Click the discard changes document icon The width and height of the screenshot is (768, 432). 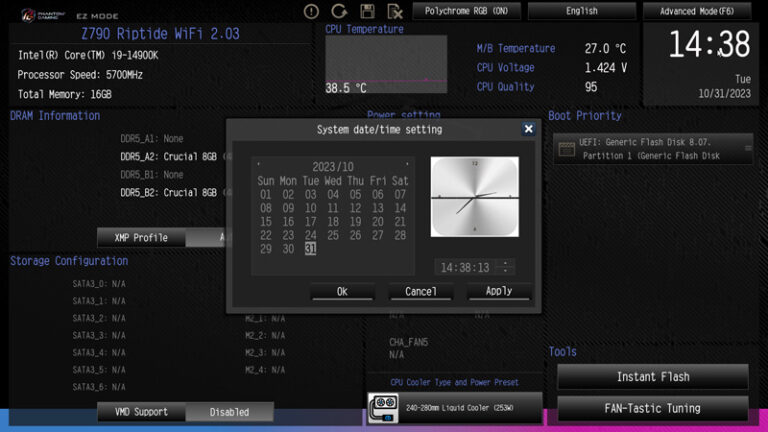coord(395,11)
